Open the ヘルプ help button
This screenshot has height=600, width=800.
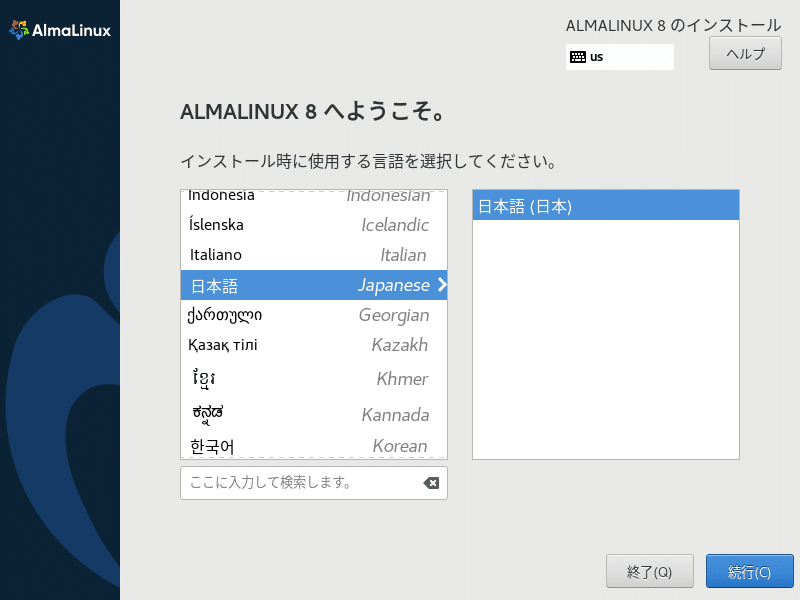point(745,54)
